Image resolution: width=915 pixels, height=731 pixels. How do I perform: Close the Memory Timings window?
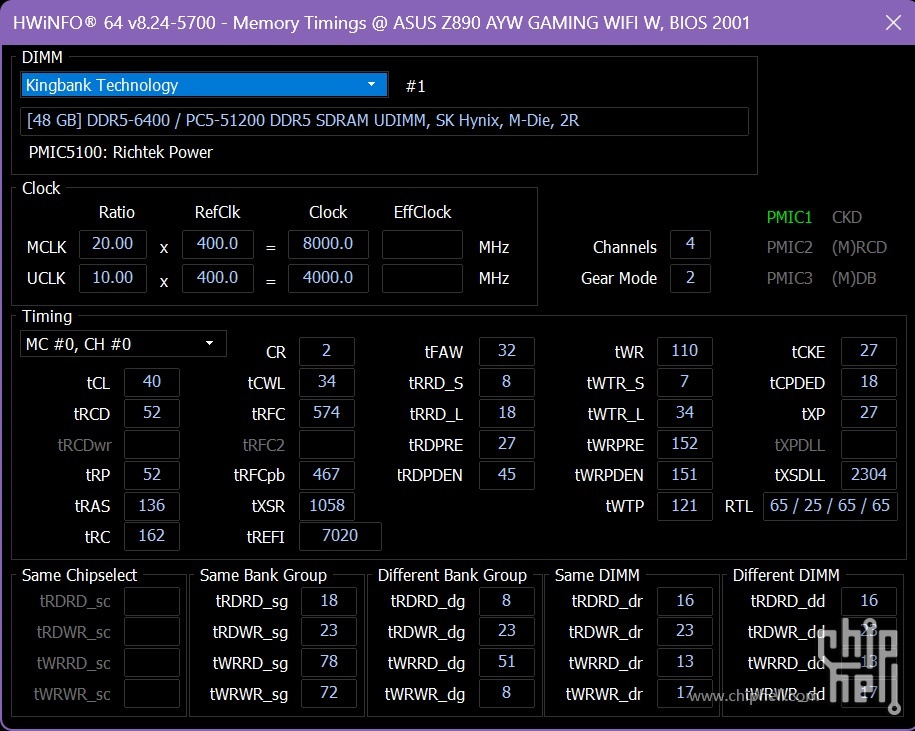click(x=893, y=23)
